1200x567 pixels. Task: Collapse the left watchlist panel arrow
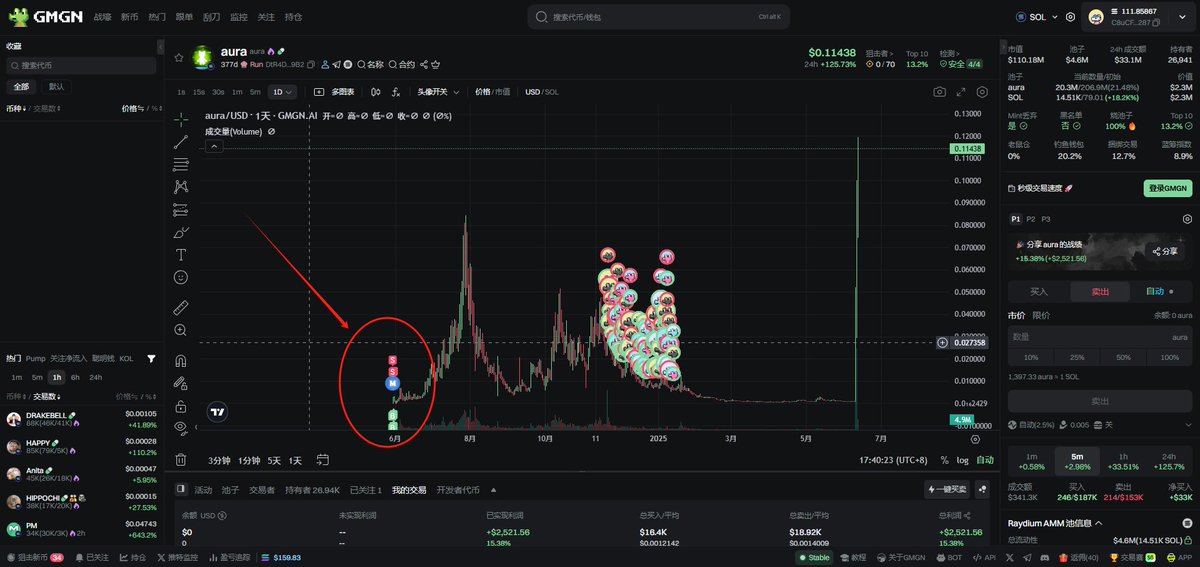click(x=161, y=47)
